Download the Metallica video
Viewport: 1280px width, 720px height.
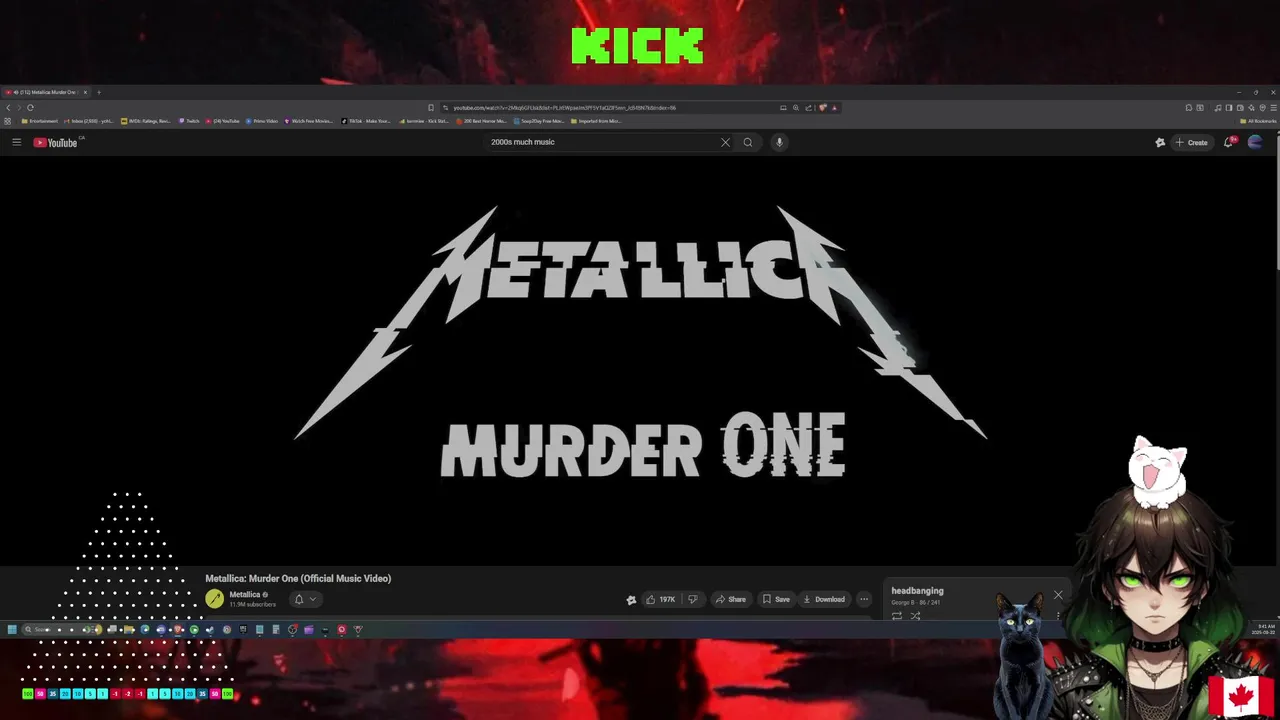(824, 599)
